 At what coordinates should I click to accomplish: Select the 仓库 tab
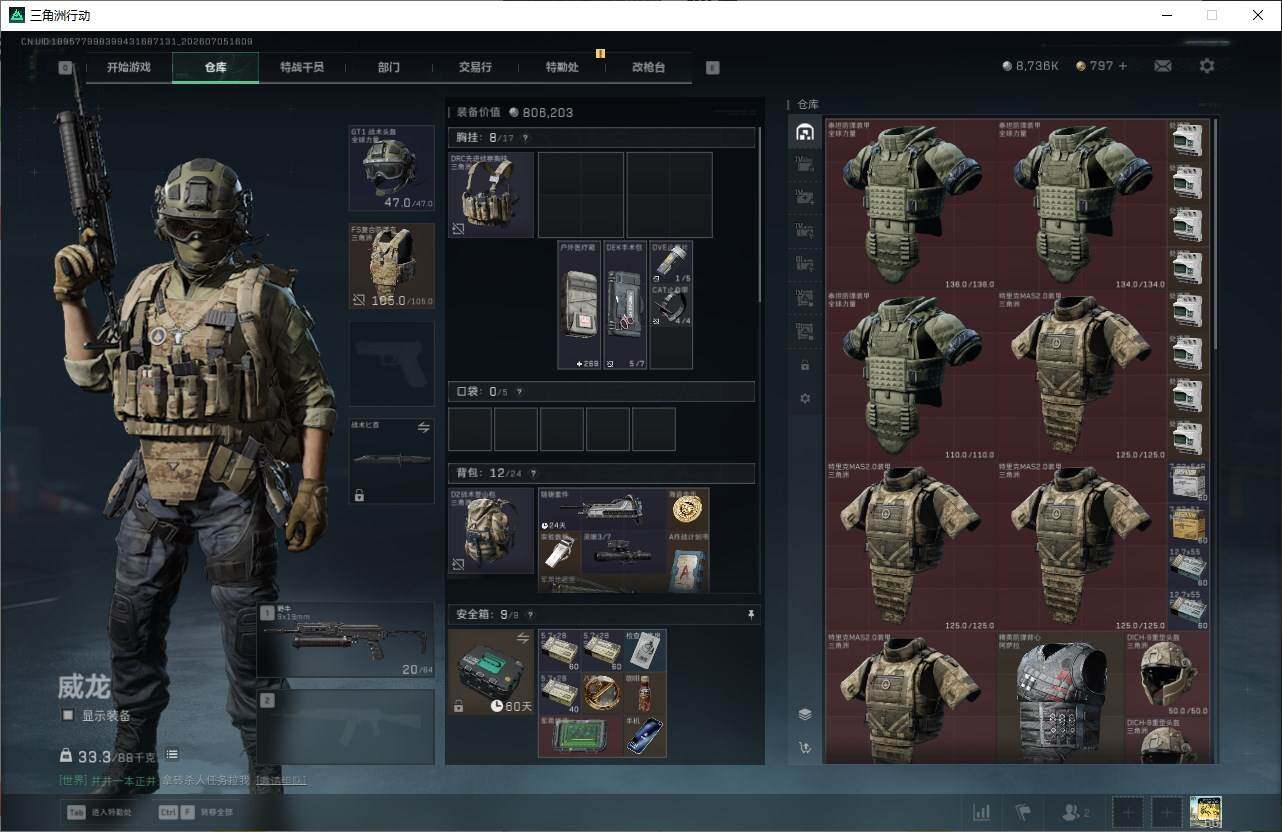click(215, 67)
